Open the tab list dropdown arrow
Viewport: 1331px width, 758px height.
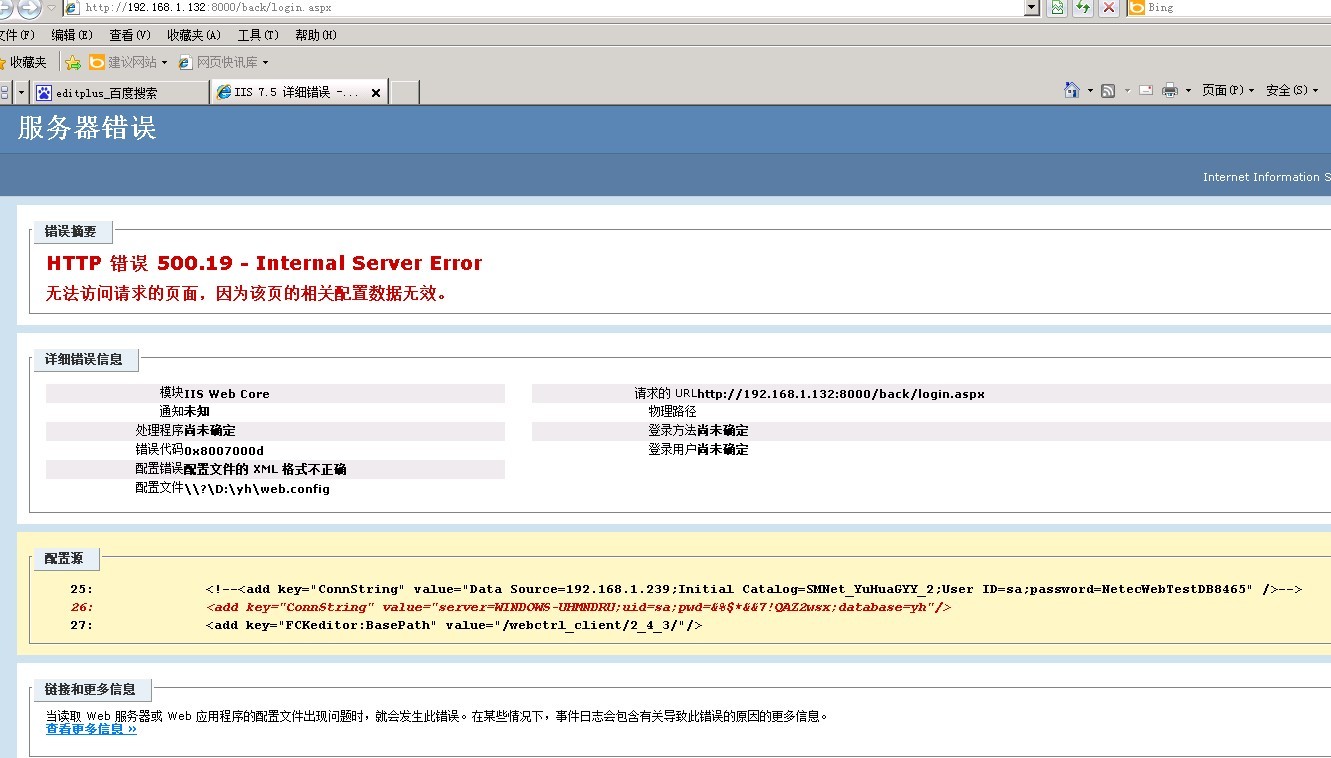point(21,92)
